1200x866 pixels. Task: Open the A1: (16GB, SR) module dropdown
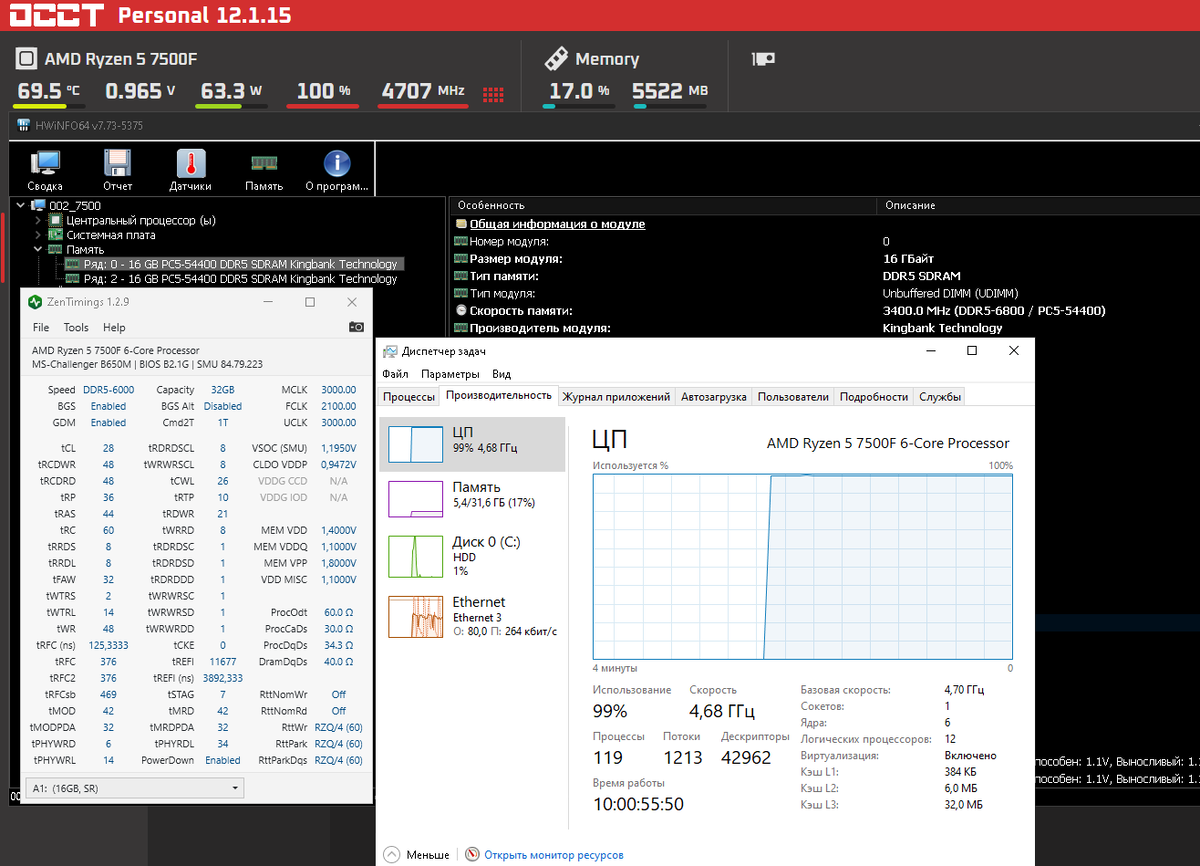[x=134, y=788]
